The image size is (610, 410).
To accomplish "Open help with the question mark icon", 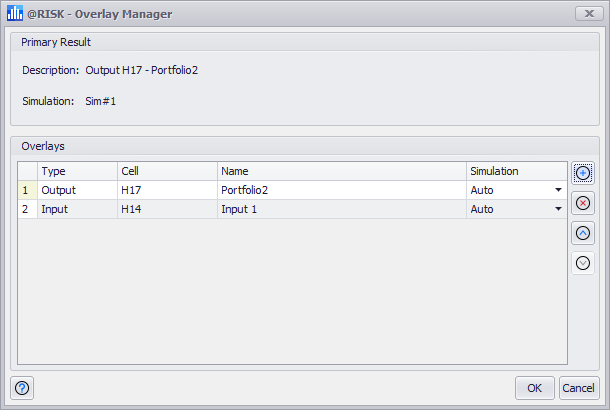I will (23, 388).
